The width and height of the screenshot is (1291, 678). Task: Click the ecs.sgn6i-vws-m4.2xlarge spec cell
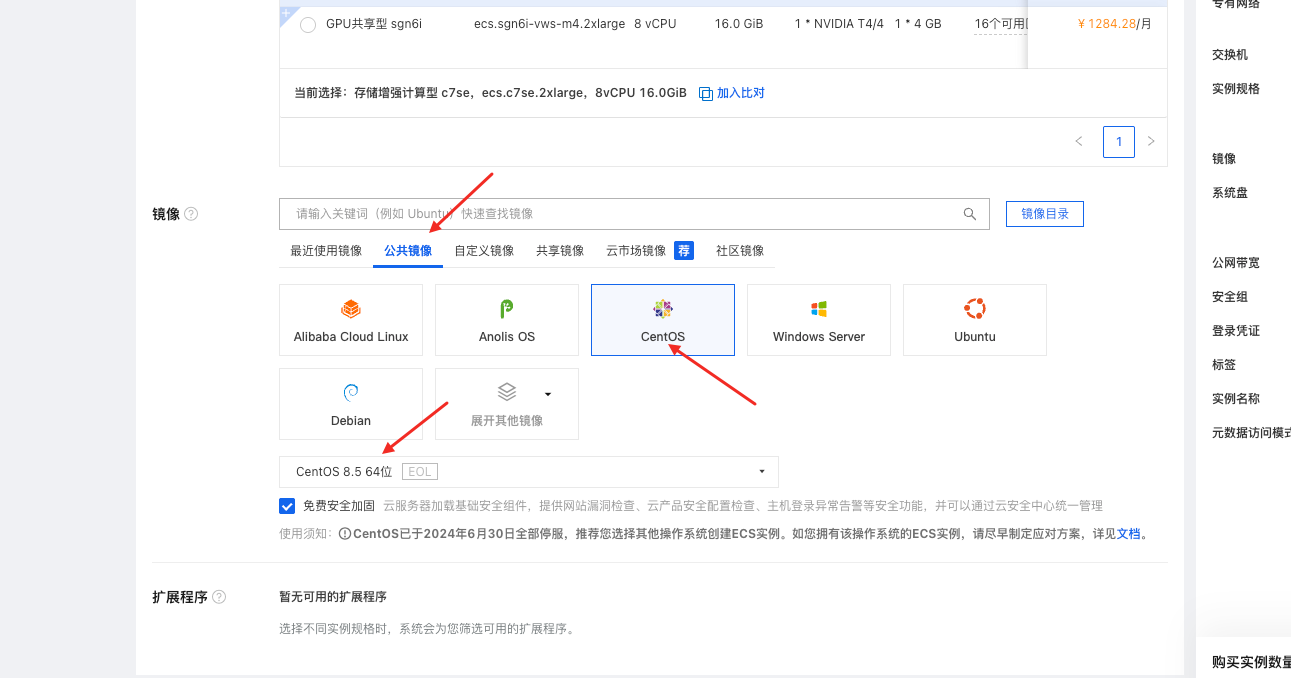coord(548,24)
